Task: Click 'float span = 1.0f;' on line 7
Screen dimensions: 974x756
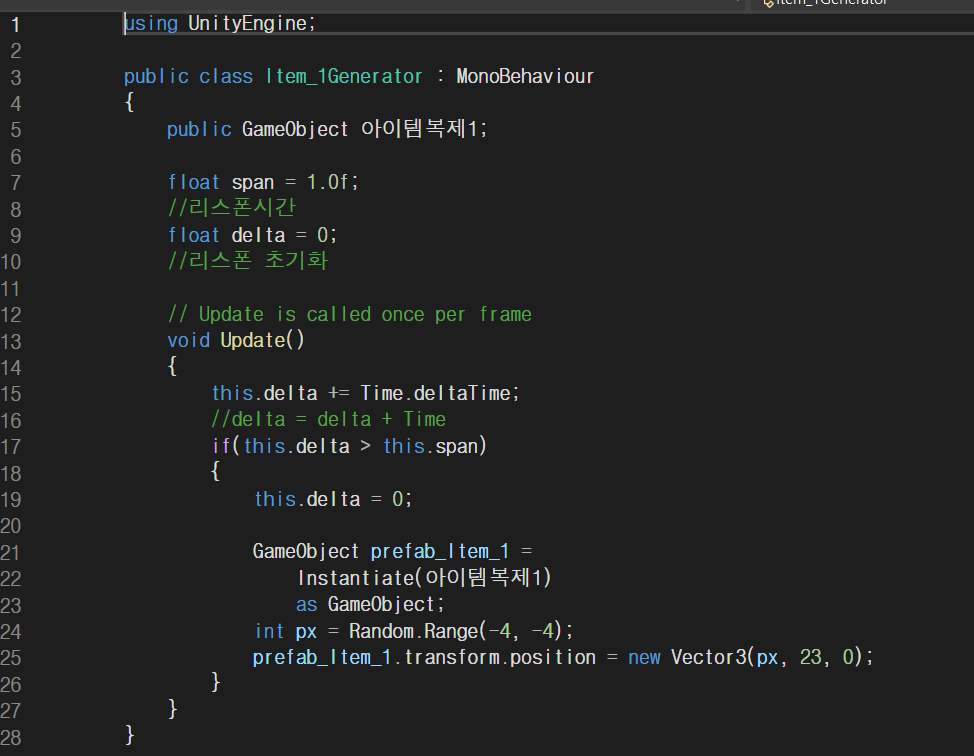Action: tap(263, 183)
